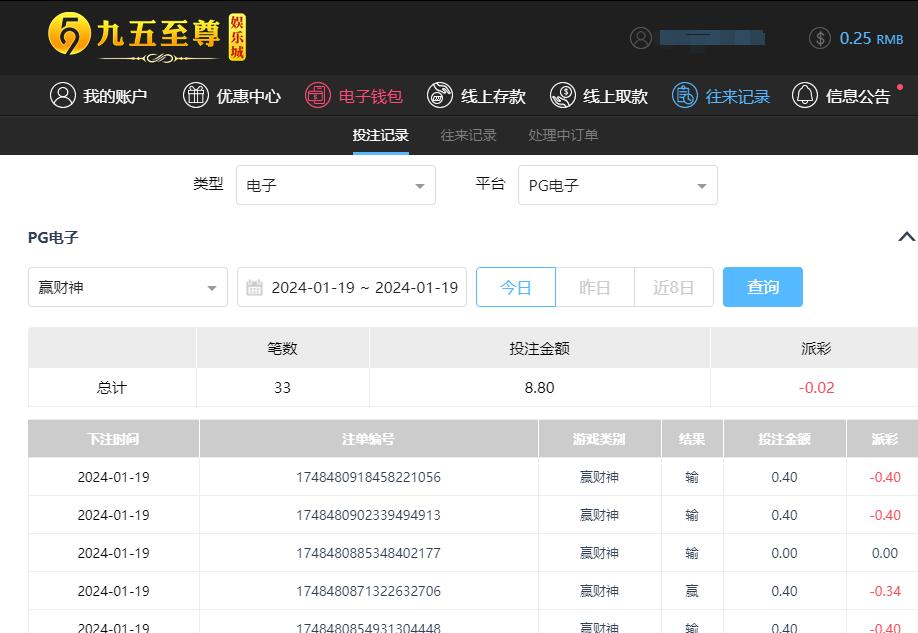
Task: Switch to the 处理中订单 tab
Action: click(563, 135)
